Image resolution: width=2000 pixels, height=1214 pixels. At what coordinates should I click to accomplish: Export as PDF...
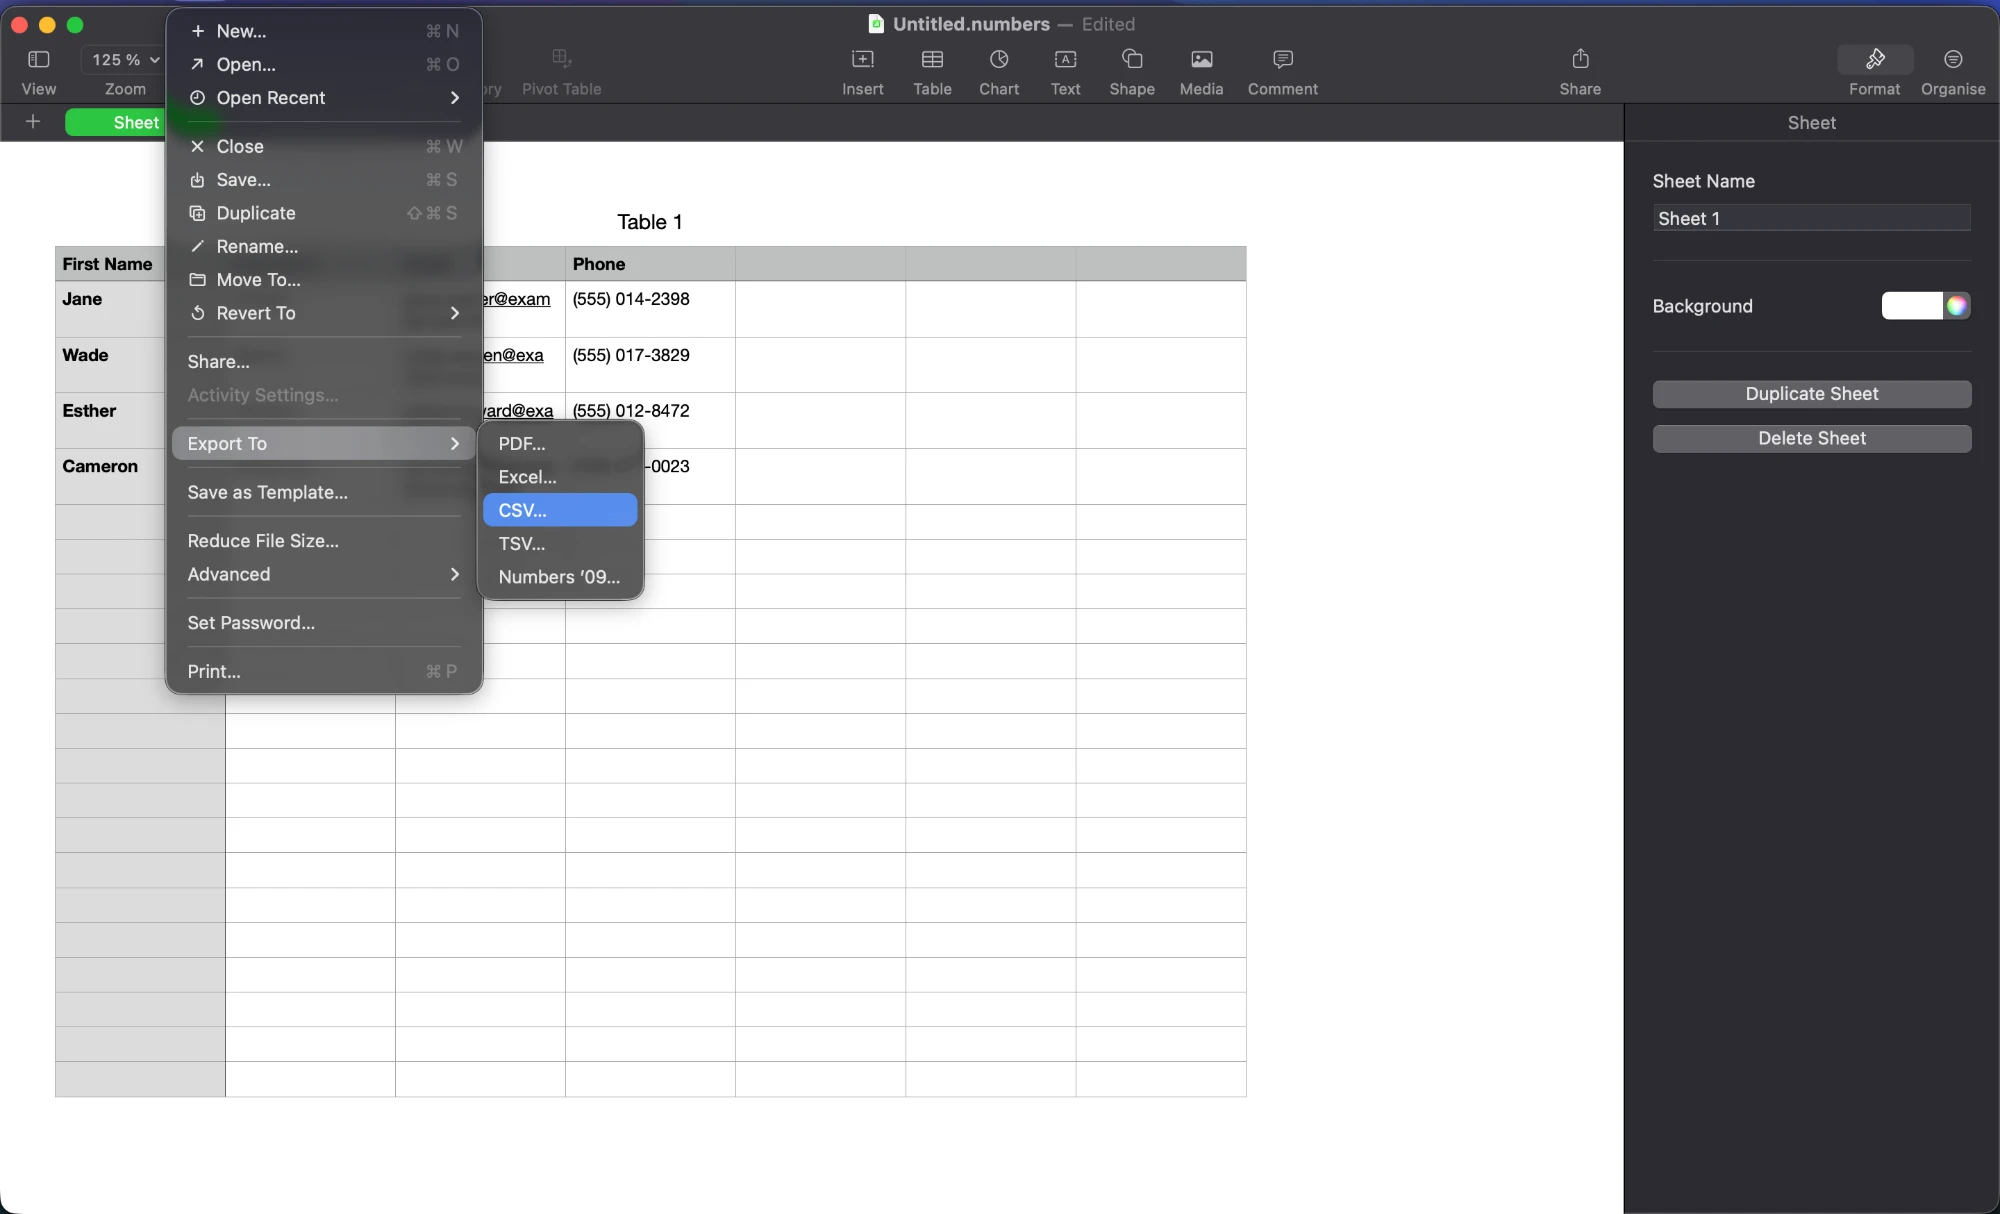560,443
